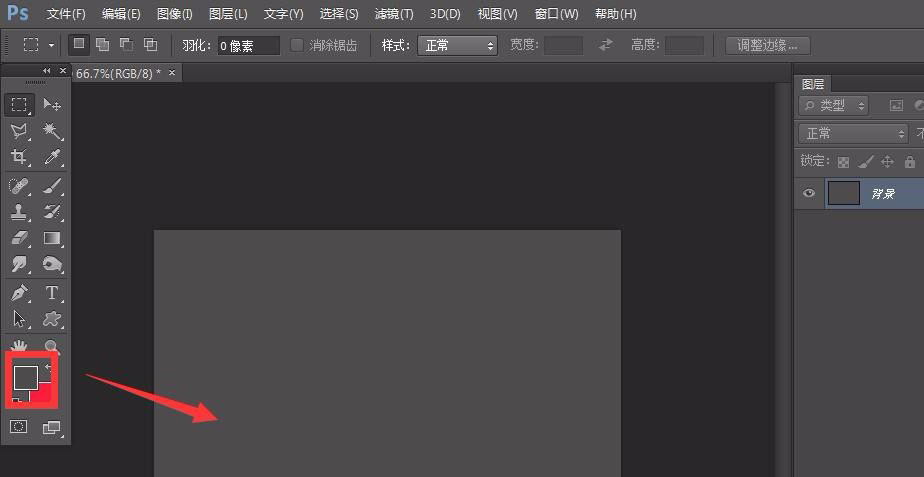Select the Smudge finger tool

pyautogui.click(x=19, y=264)
